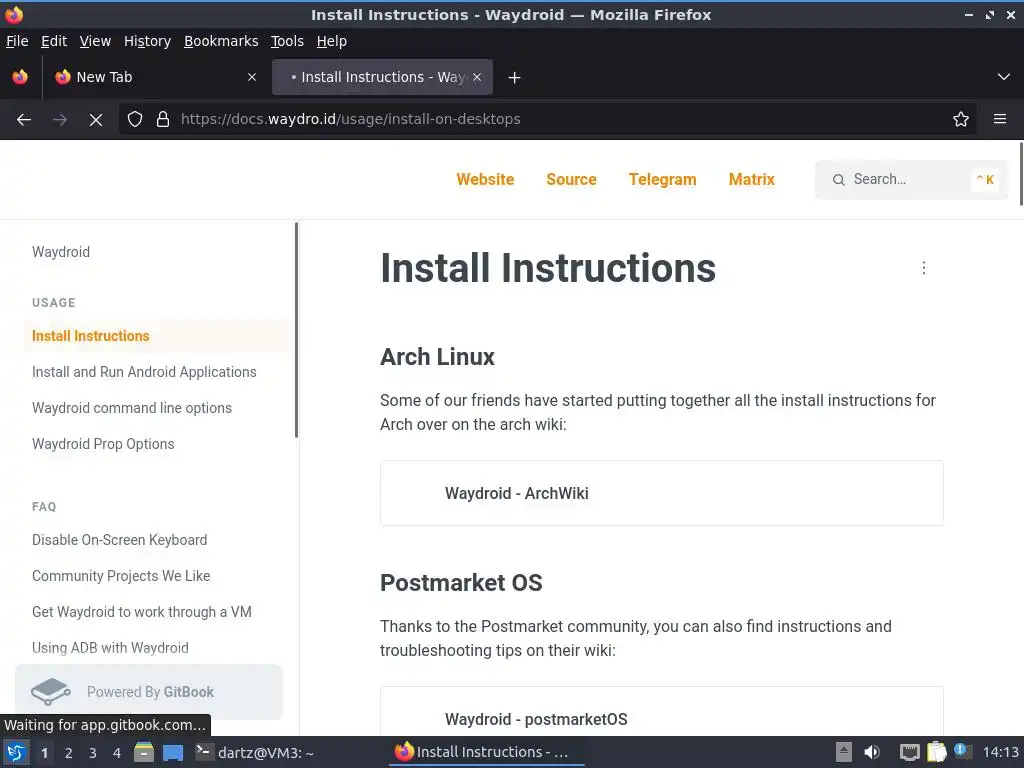Click the URL address bar
This screenshot has width=1024, height=768.
tap(549, 119)
